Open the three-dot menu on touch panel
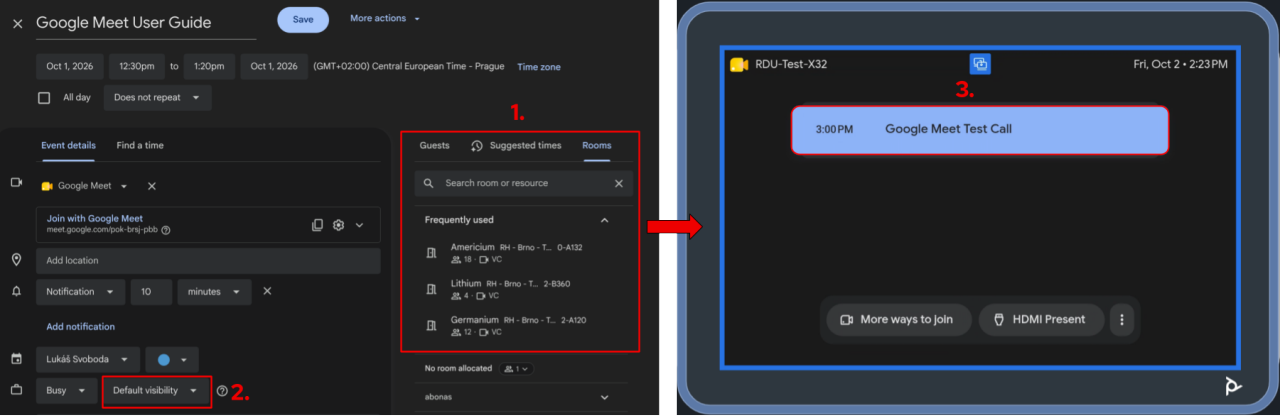Screen dimensions: 1280x418 pos(1122,320)
